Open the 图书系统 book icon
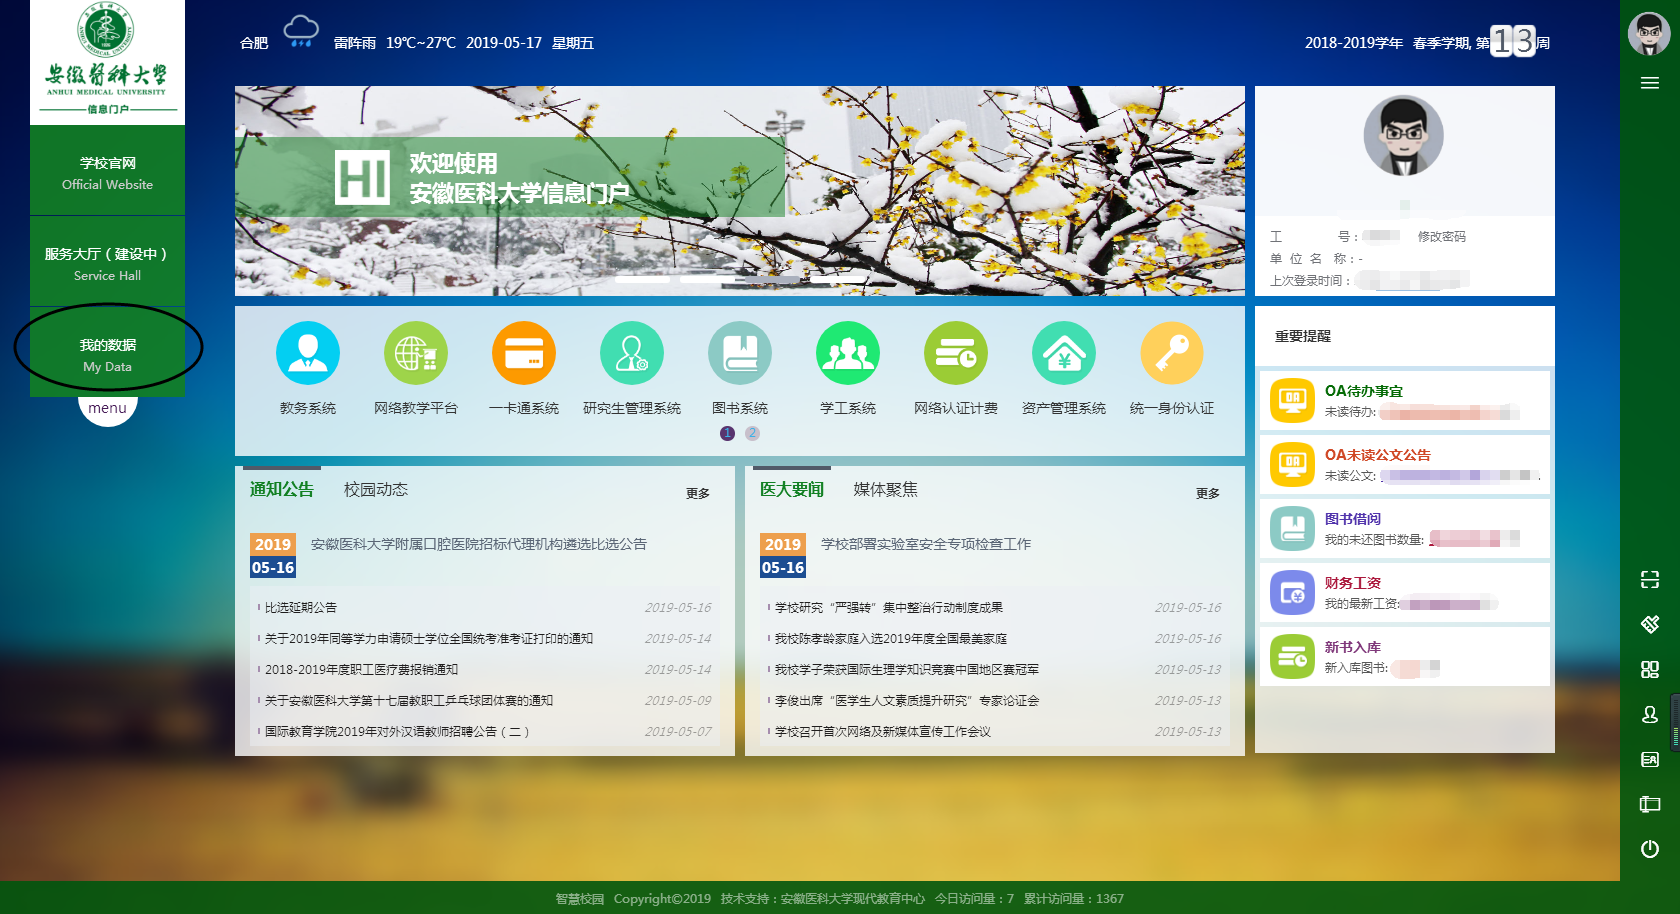The width and height of the screenshot is (1680, 914). coord(740,354)
